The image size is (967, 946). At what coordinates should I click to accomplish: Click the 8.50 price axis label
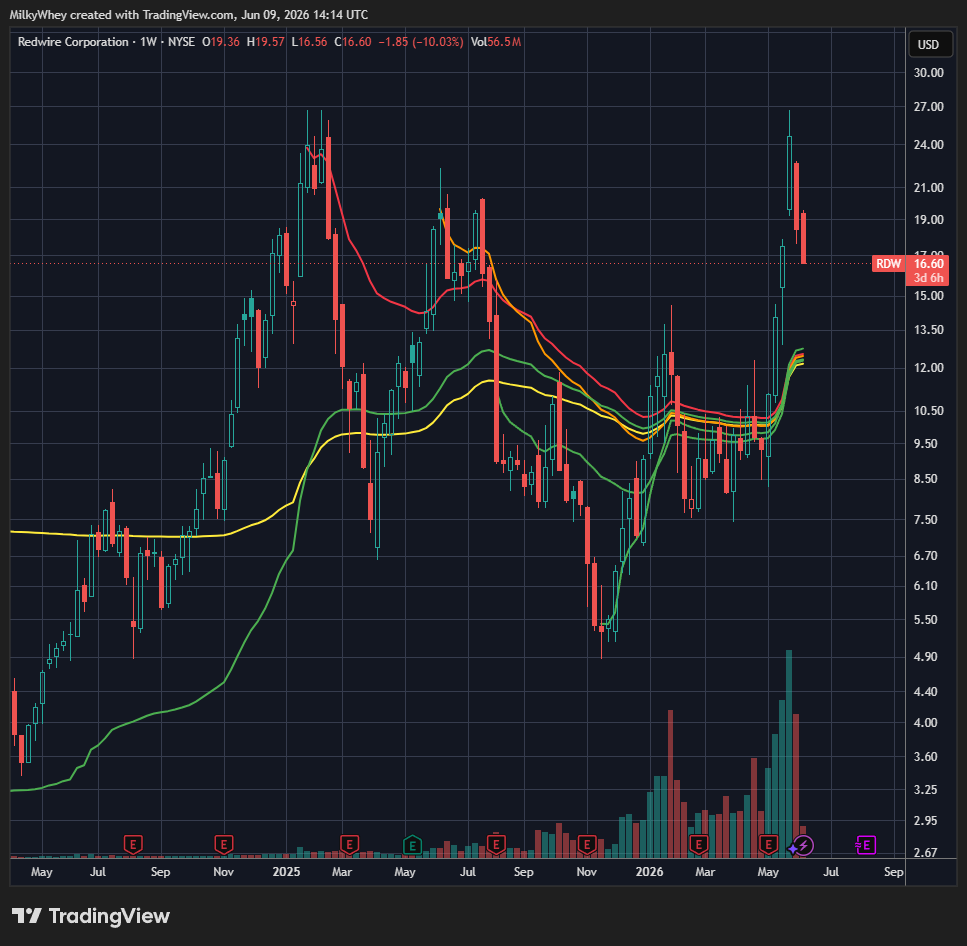click(925, 479)
